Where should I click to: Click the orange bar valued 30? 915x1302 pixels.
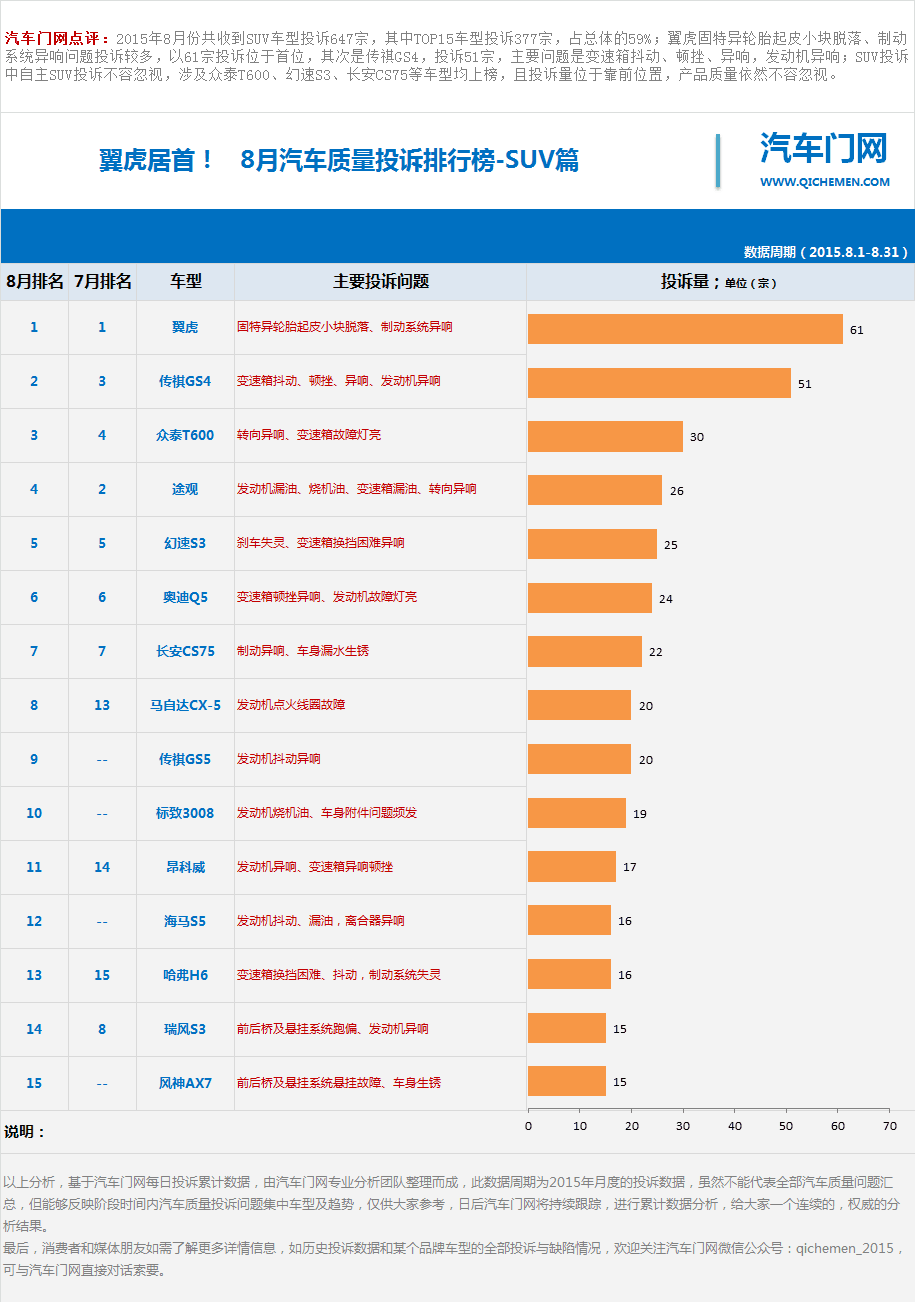[x=605, y=437]
